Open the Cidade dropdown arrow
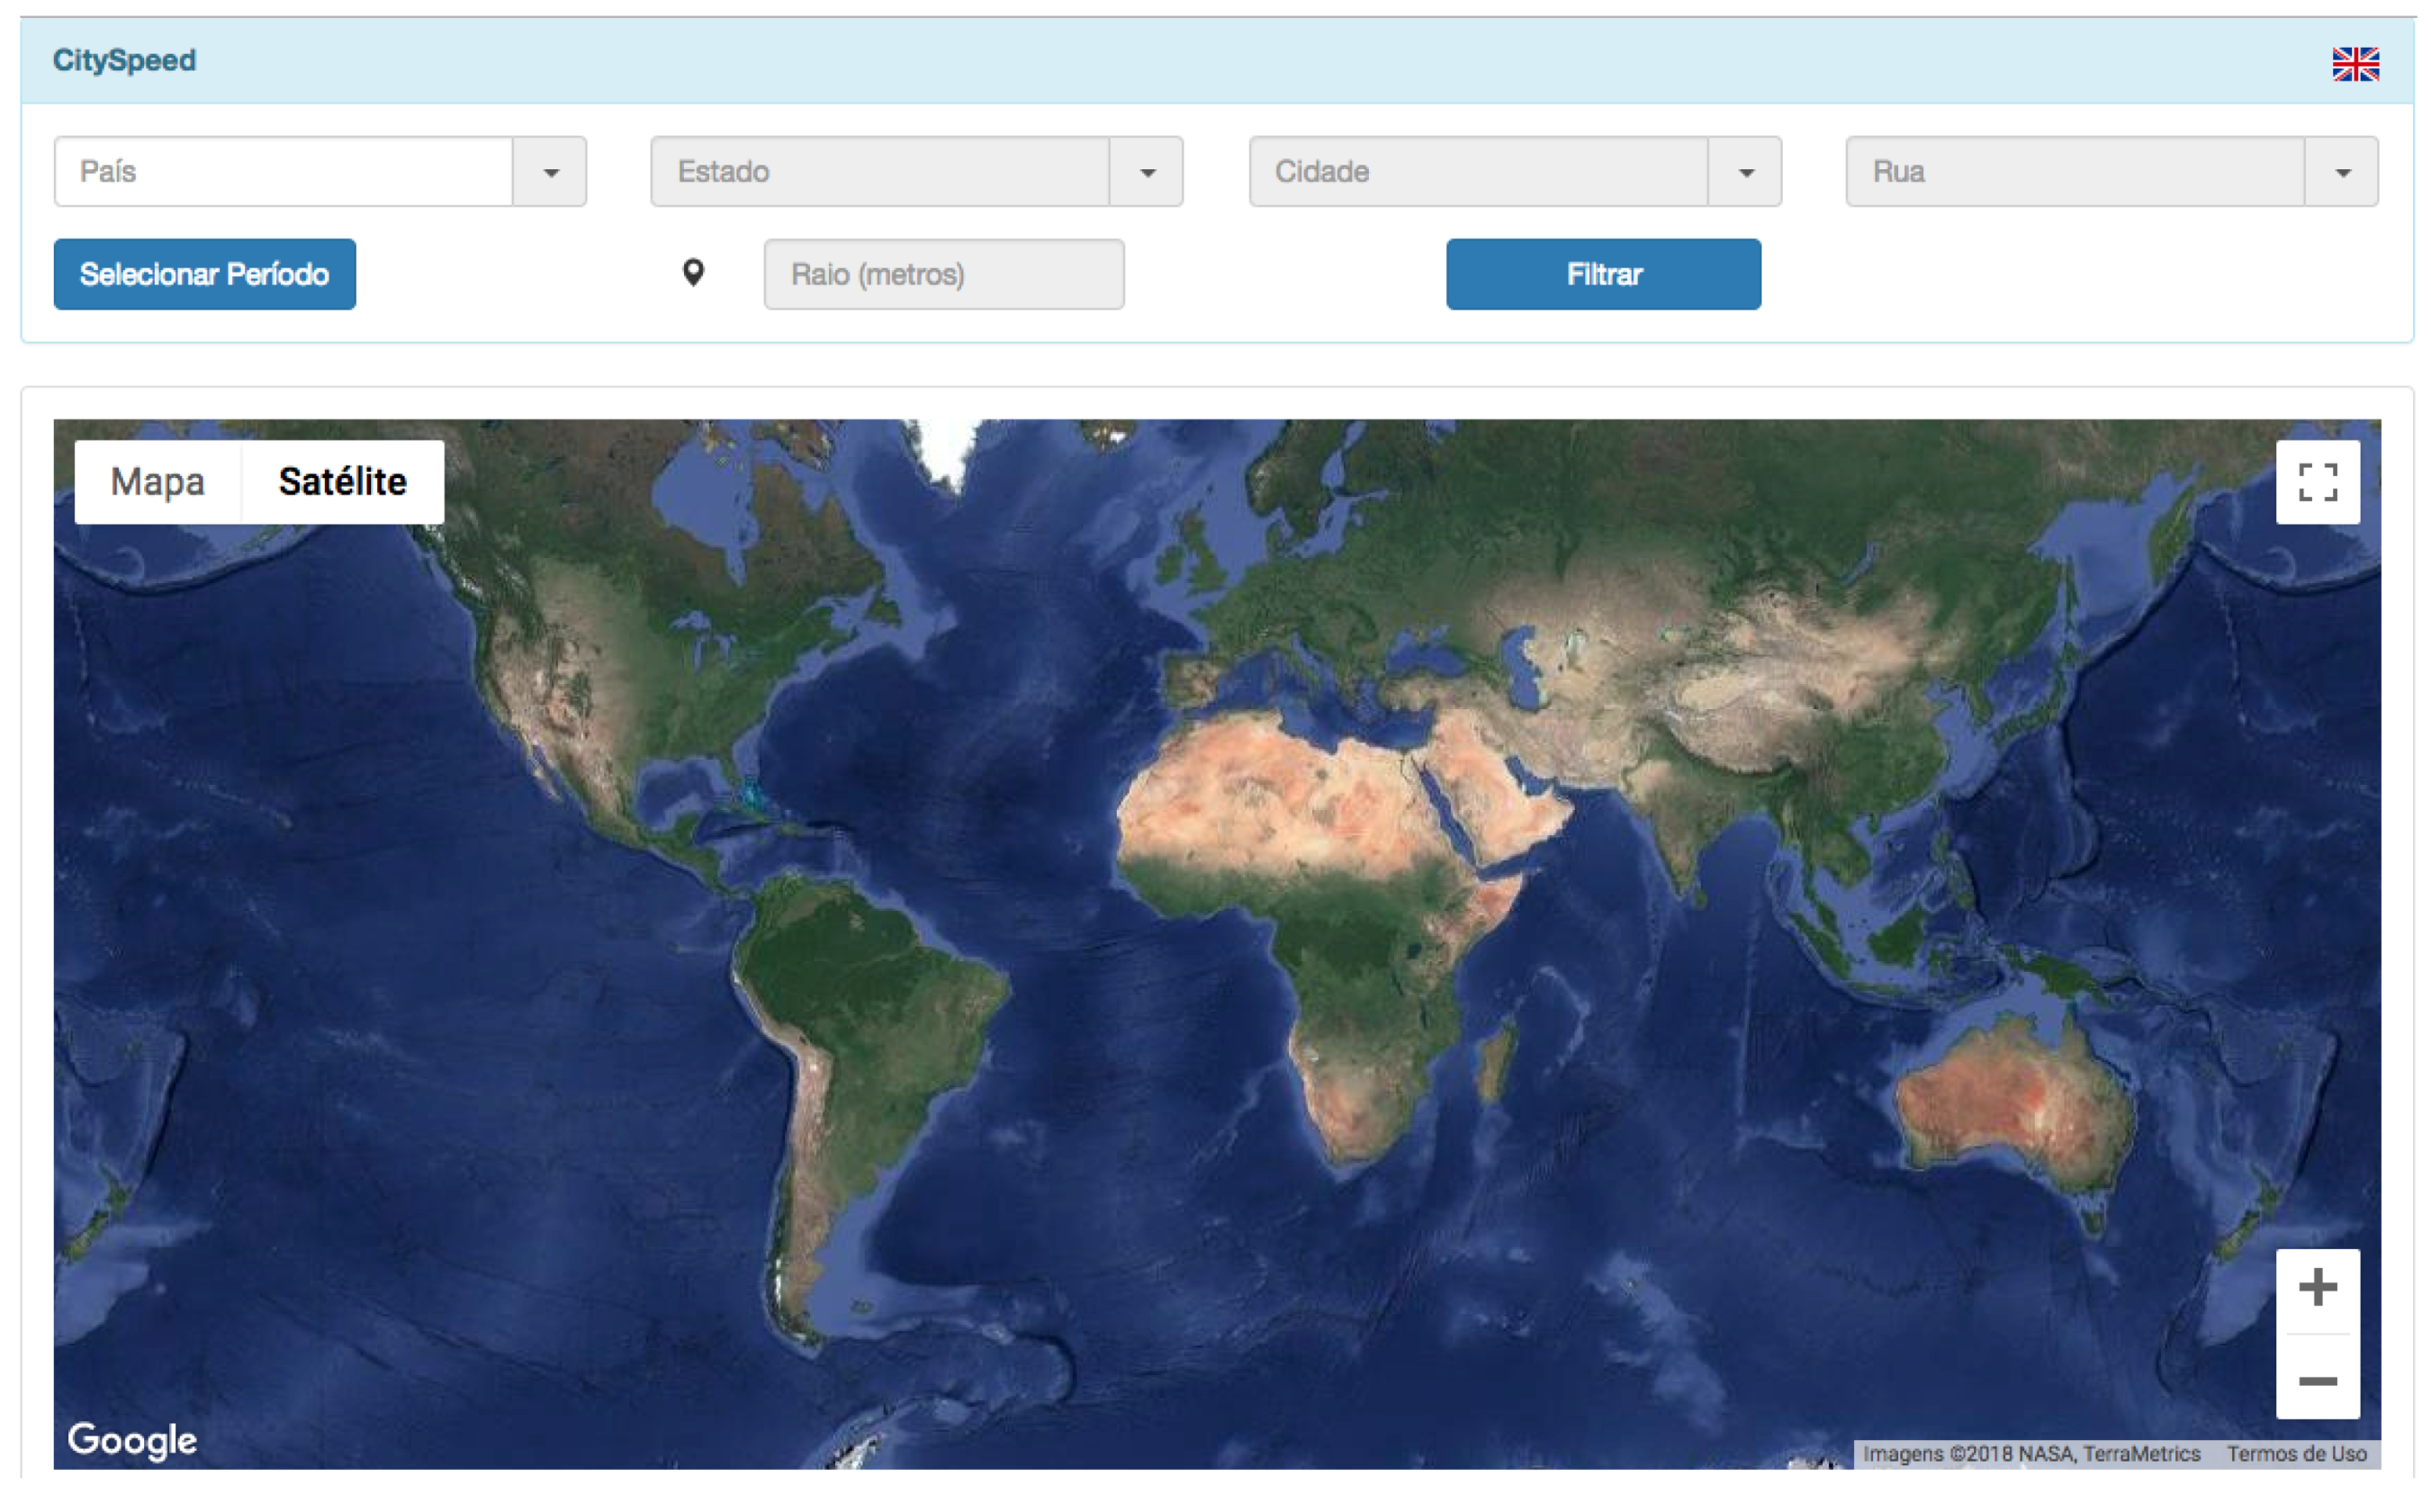2431x1512 pixels. pos(1745,172)
